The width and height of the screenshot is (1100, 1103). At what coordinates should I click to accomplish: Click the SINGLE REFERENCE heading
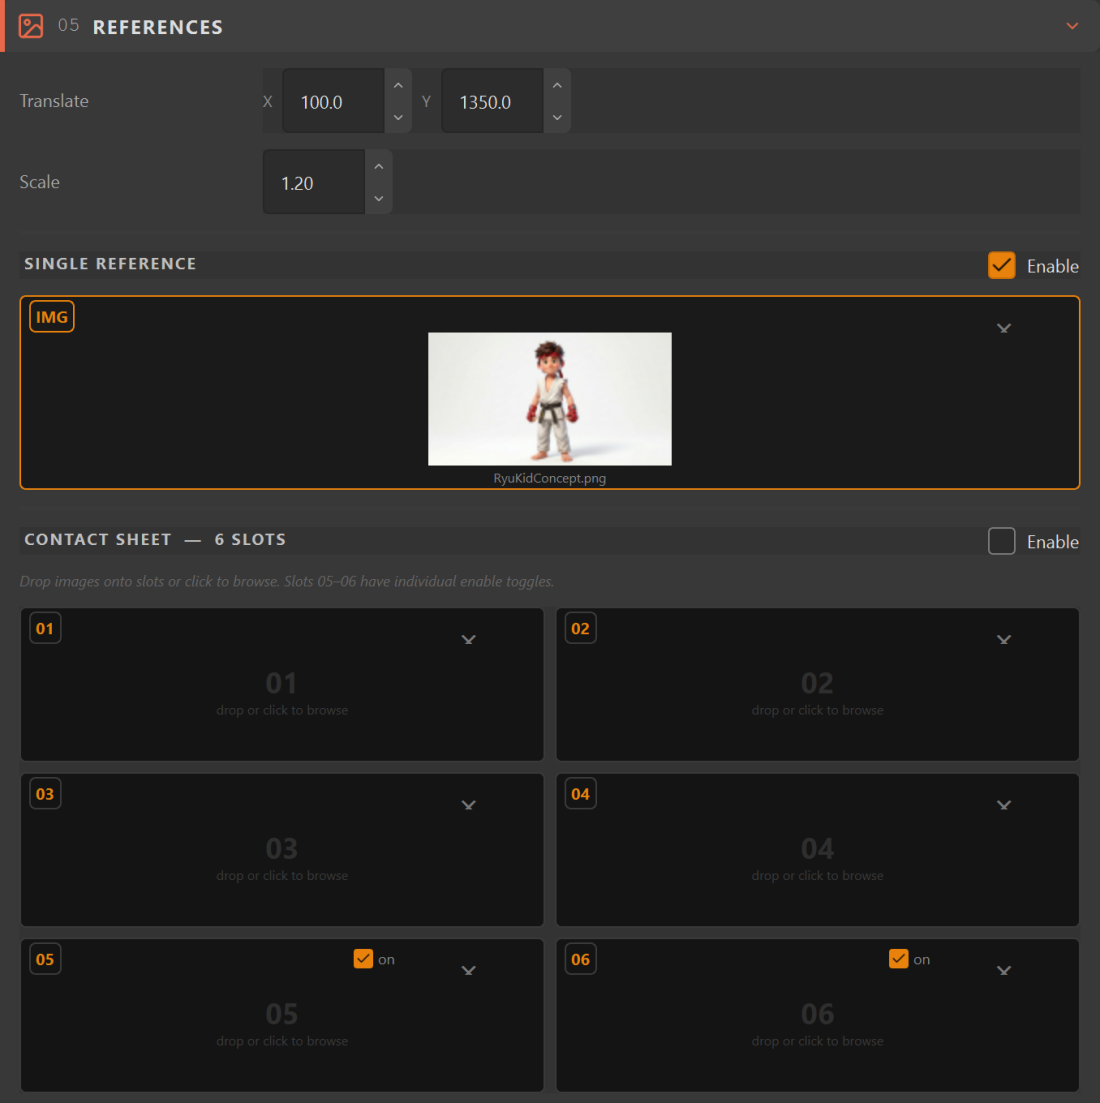(x=110, y=264)
